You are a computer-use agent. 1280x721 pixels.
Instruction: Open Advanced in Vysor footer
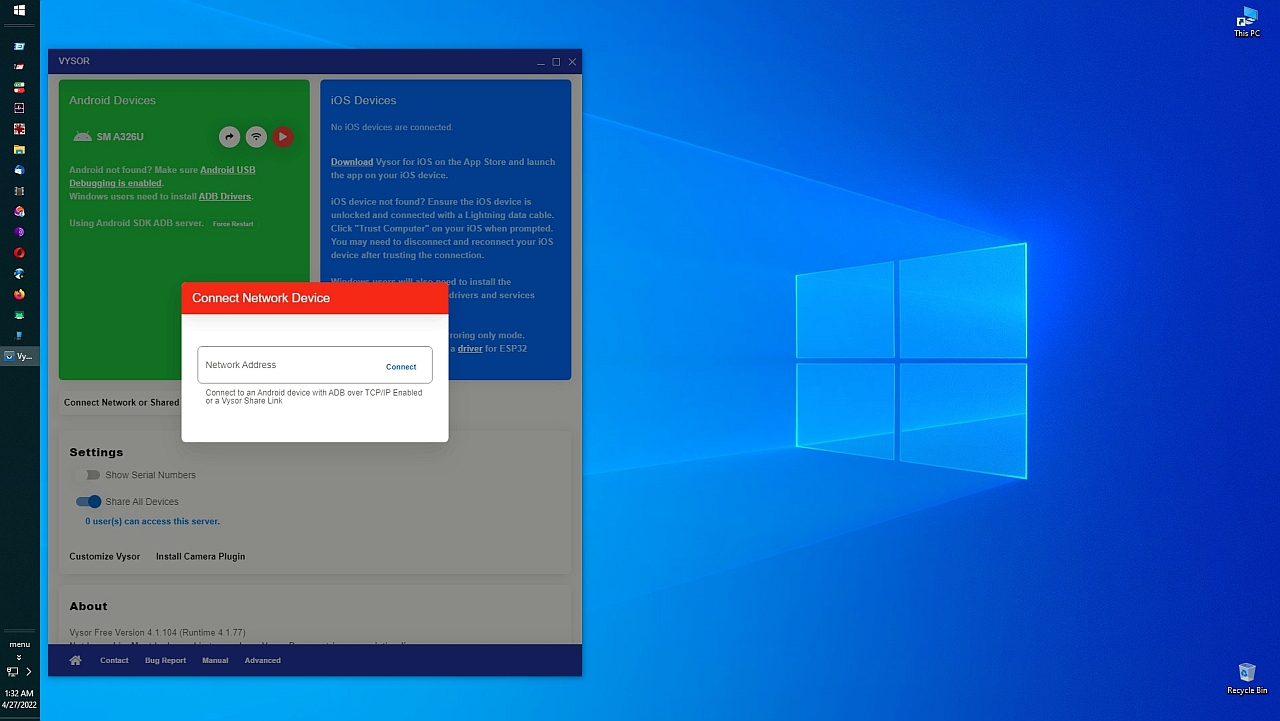coord(263,661)
